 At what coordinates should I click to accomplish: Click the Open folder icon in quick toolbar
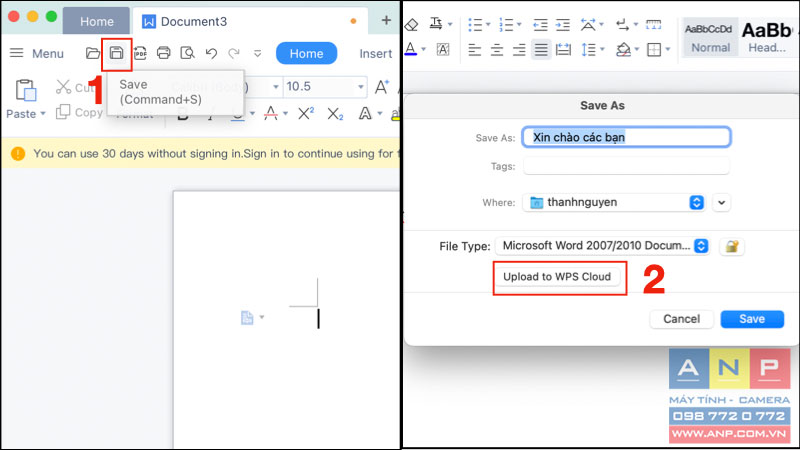tap(92, 53)
